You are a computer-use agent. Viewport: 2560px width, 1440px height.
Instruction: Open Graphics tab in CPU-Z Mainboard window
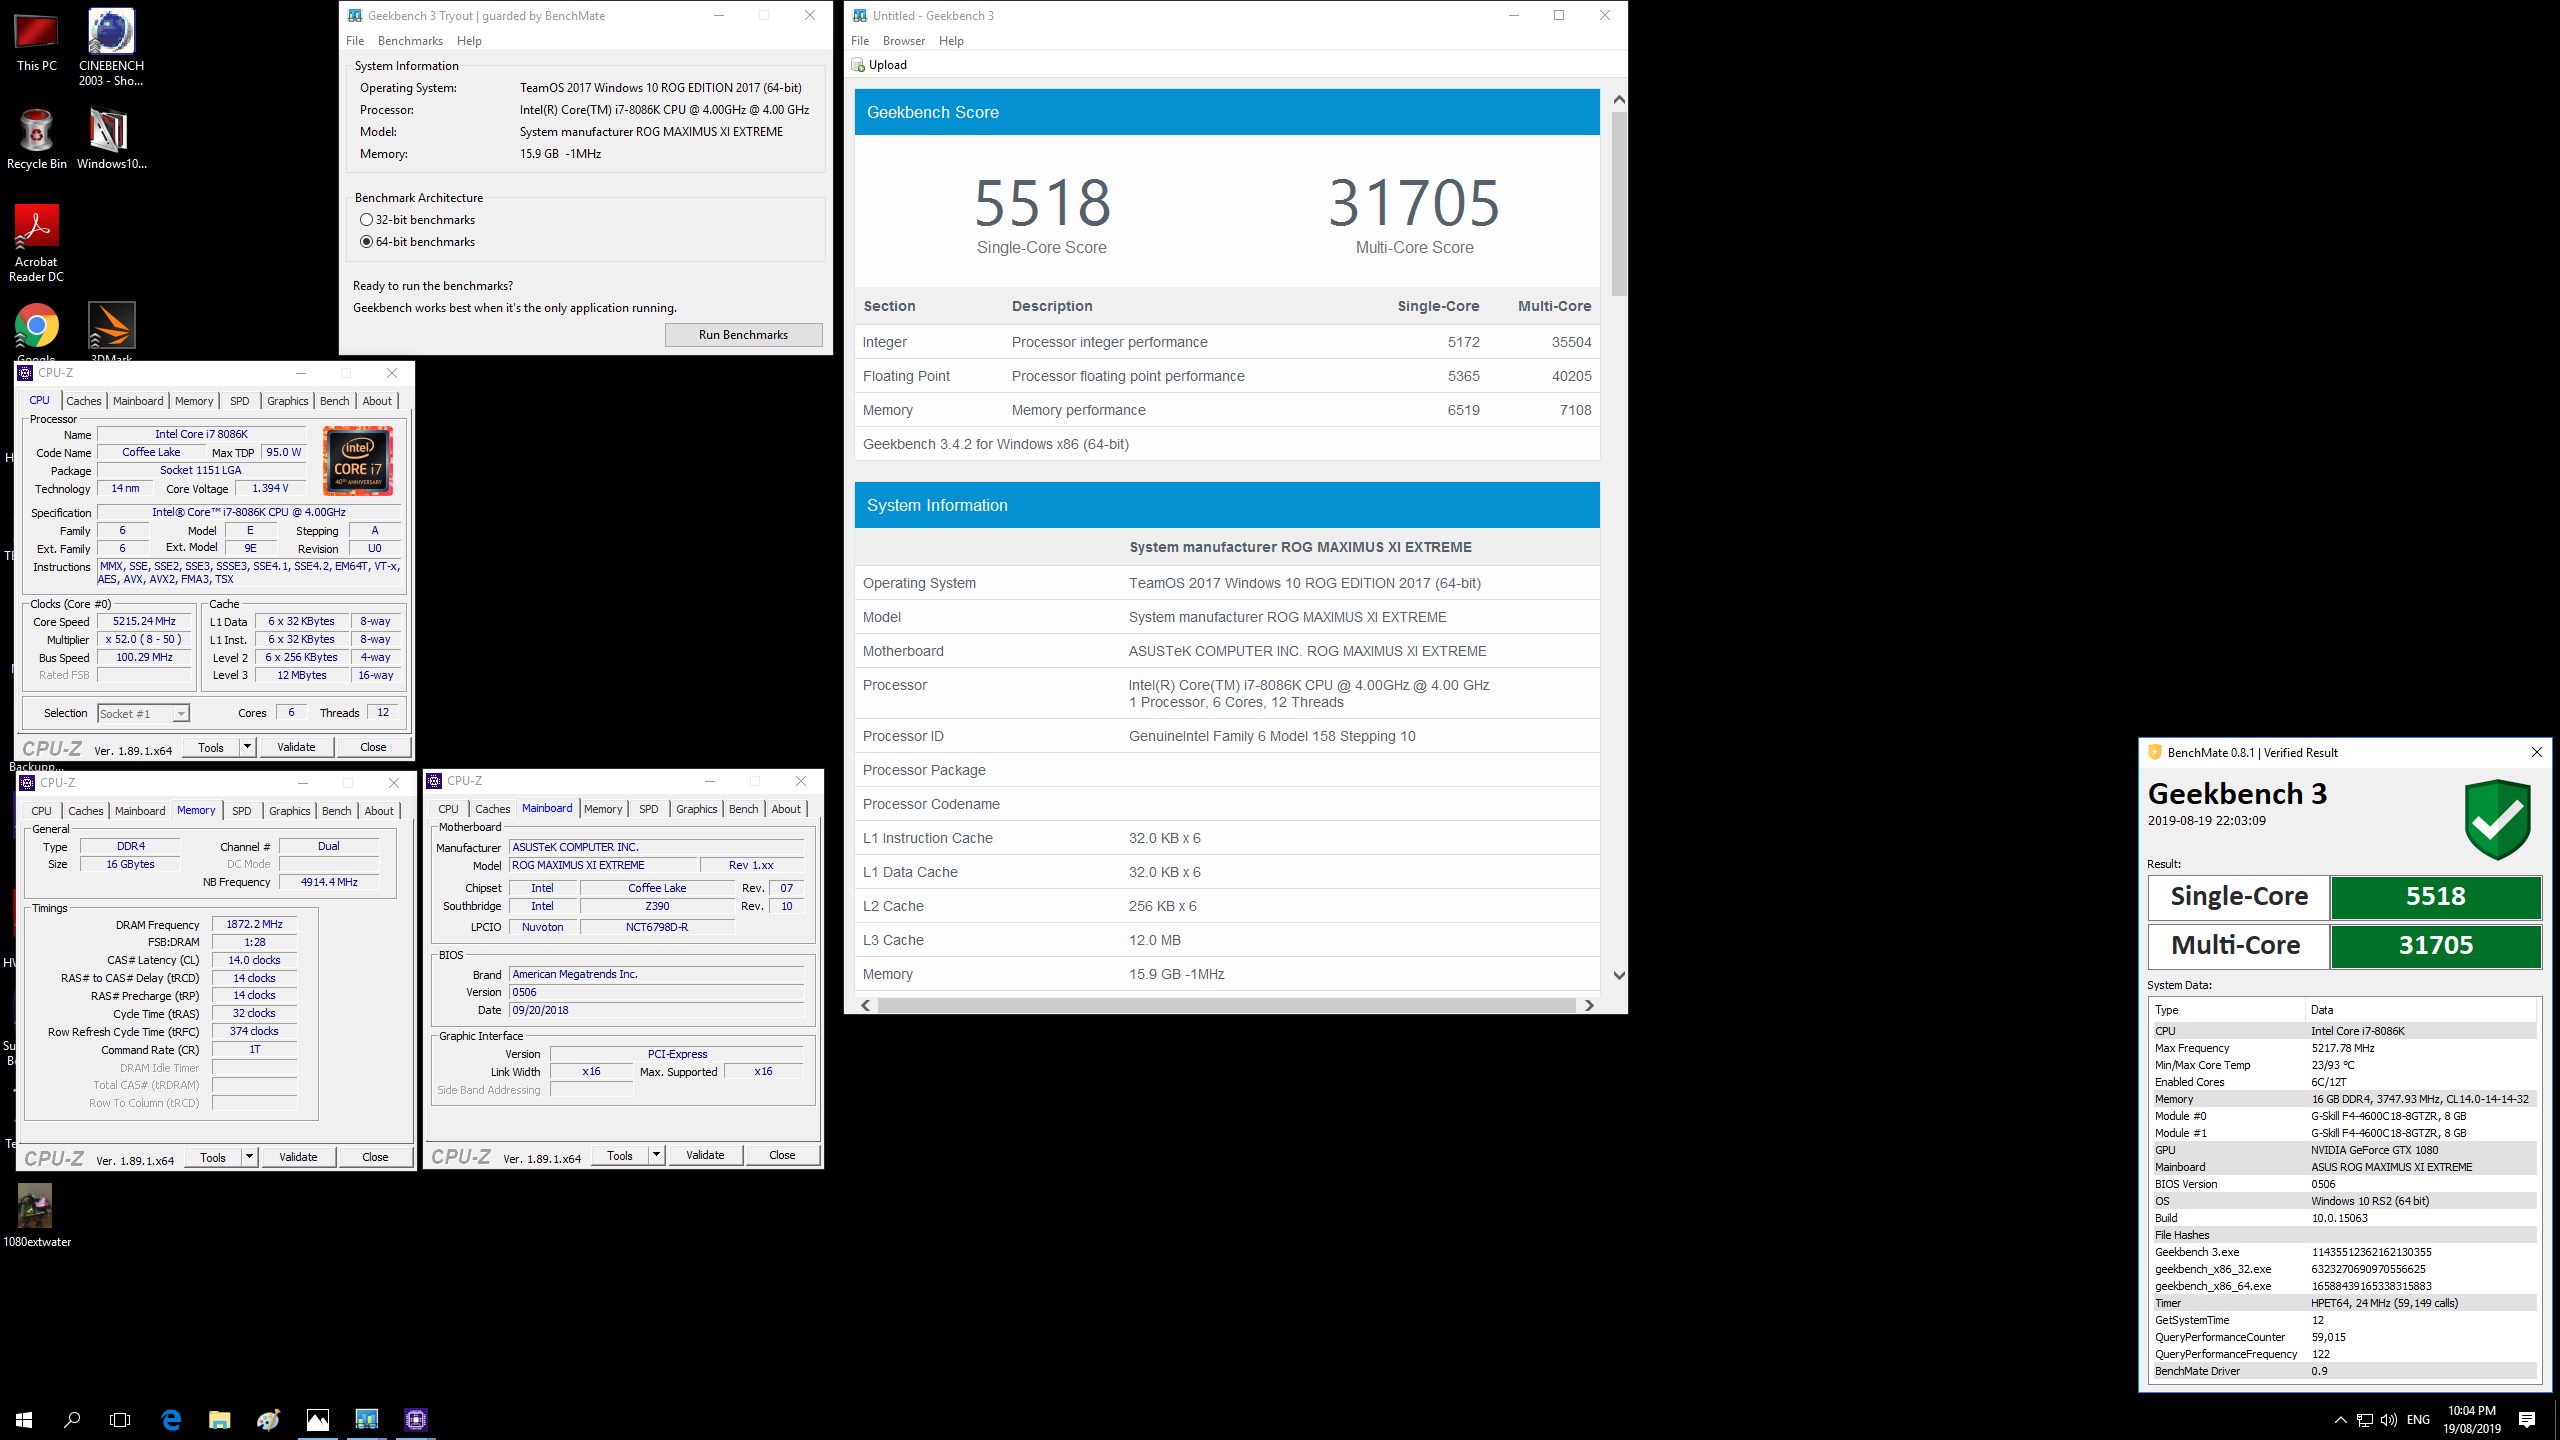pyautogui.click(x=696, y=809)
